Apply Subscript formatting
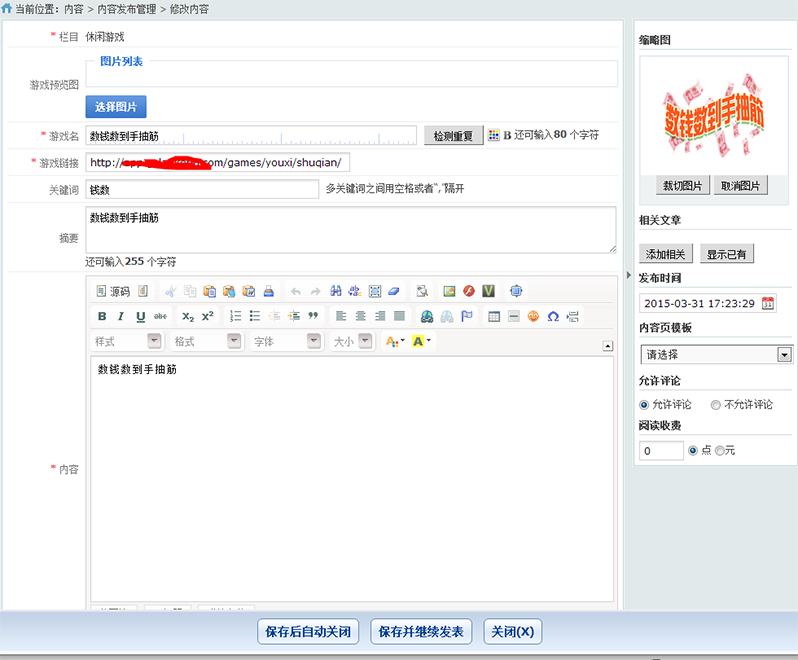 (188, 317)
